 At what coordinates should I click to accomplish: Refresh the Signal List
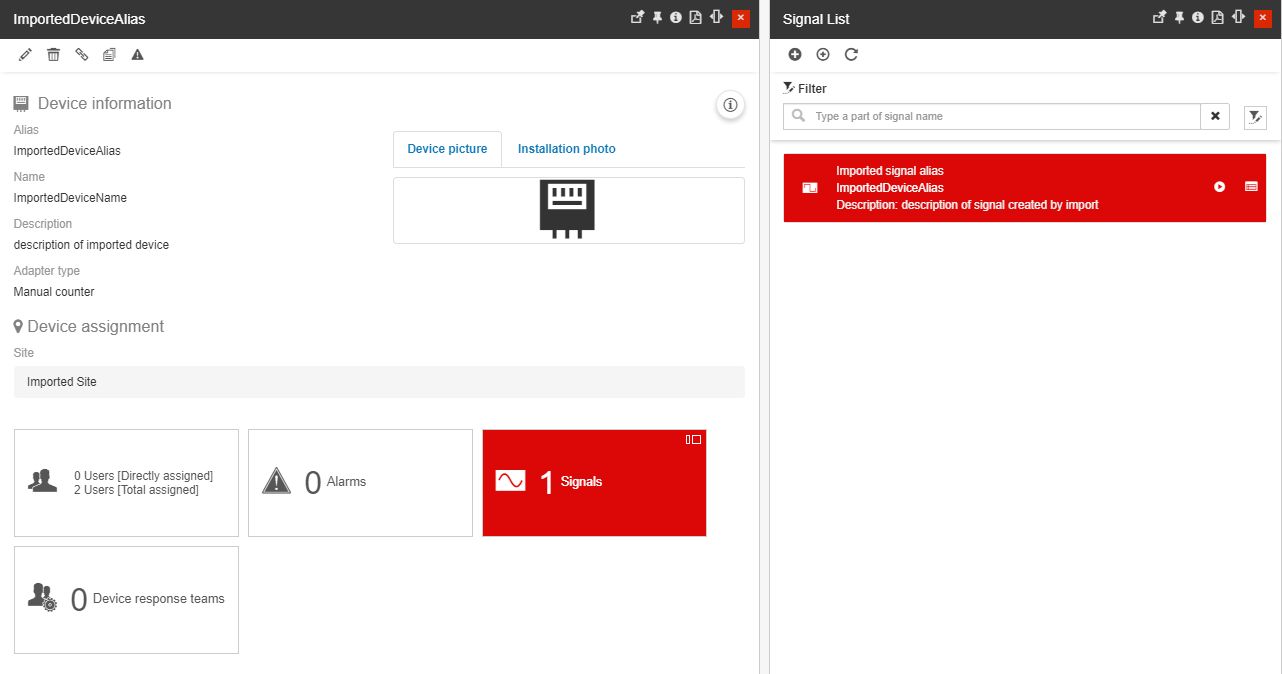851,55
